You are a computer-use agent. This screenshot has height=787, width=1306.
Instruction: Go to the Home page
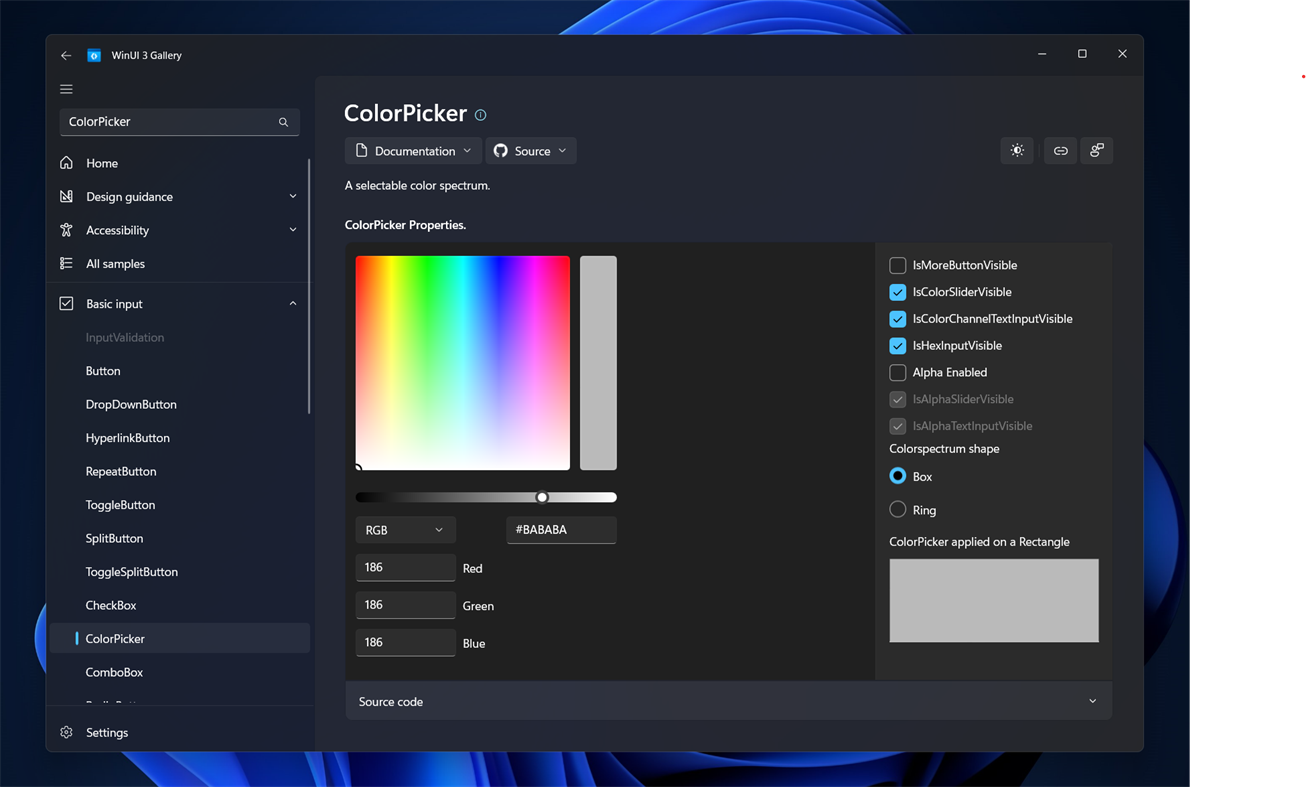click(100, 162)
